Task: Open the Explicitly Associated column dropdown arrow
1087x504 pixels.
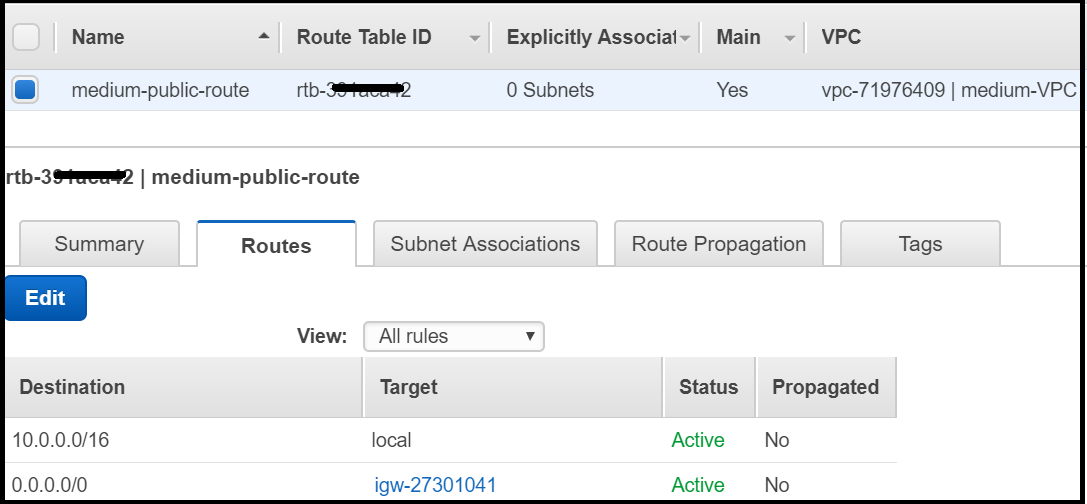Action: [x=685, y=38]
